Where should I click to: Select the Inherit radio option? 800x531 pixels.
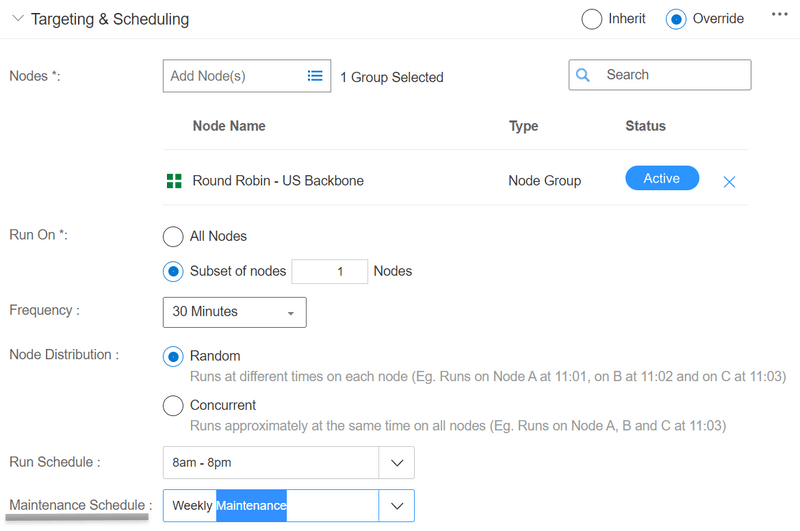[592, 19]
